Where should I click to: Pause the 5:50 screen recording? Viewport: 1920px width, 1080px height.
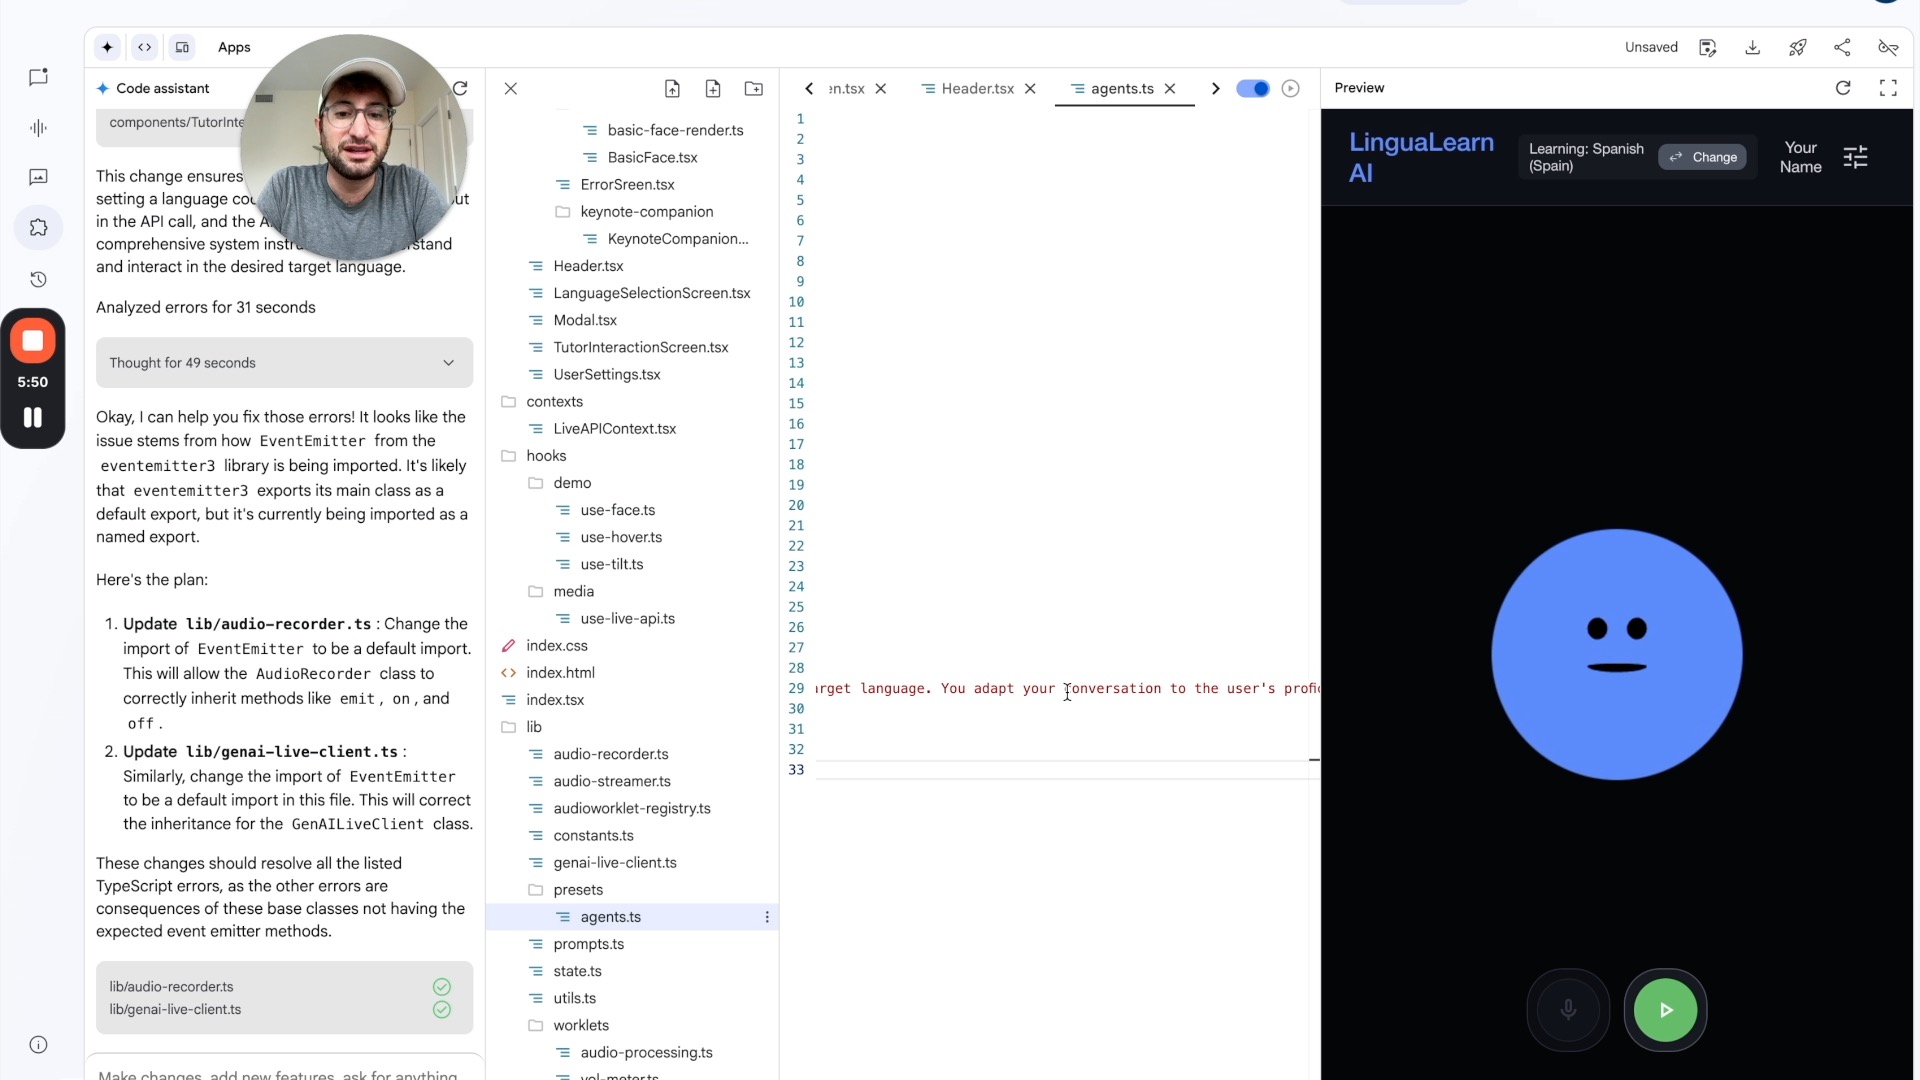tap(33, 418)
